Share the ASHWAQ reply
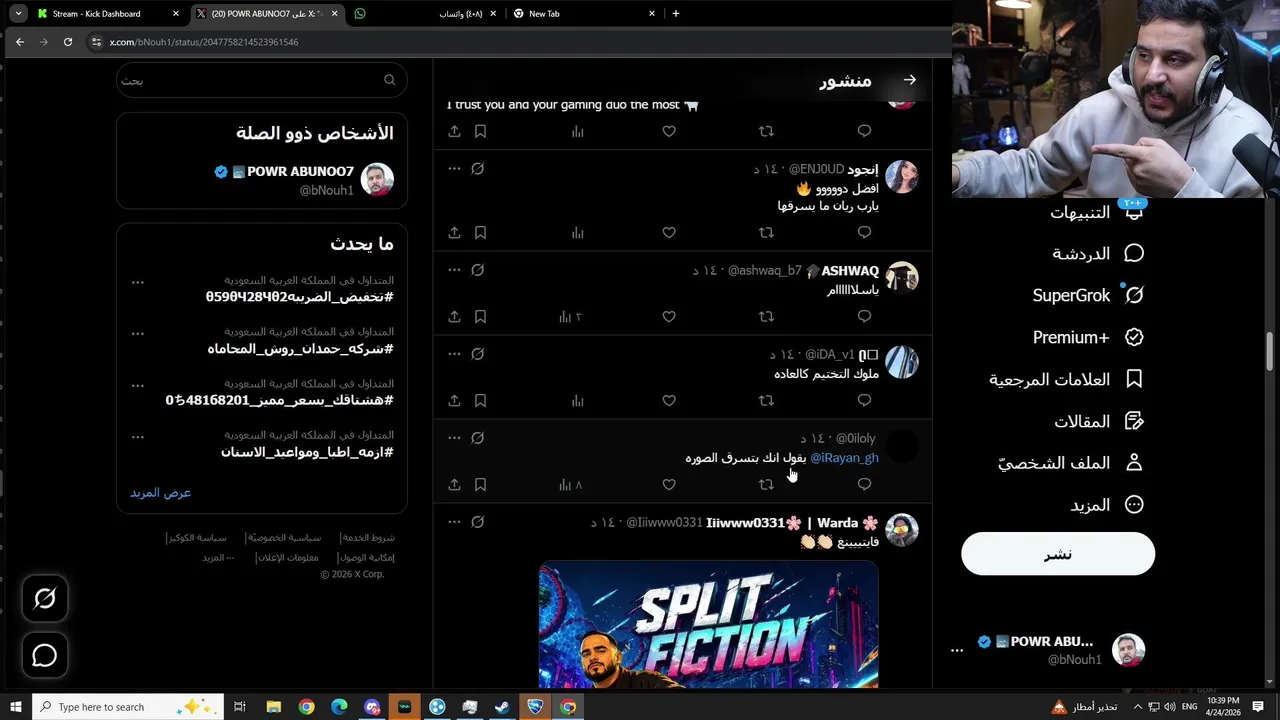 point(454,317)
